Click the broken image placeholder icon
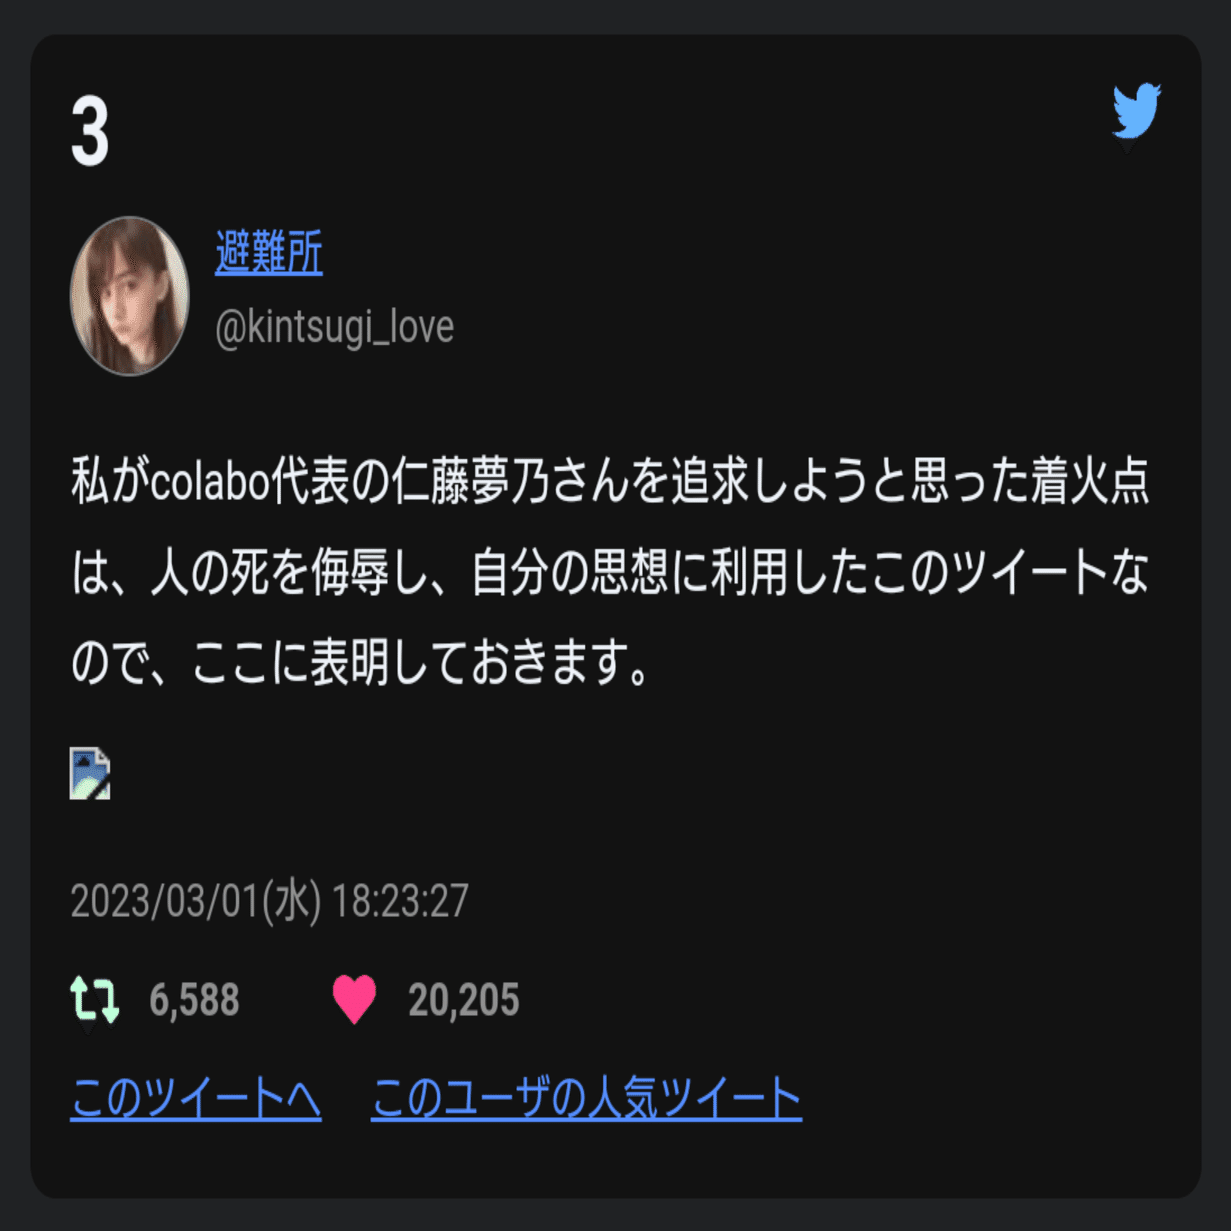This screenshot has height=1231, width=1231. point(90,773)
